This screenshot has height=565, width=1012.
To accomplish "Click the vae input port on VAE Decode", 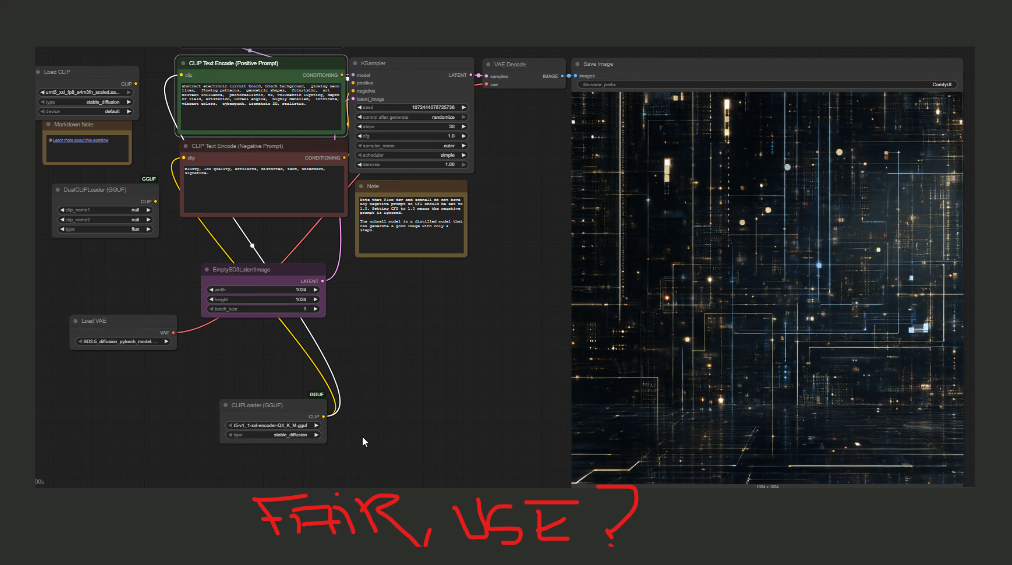I will pyautogui.click(x=486, y=84).
